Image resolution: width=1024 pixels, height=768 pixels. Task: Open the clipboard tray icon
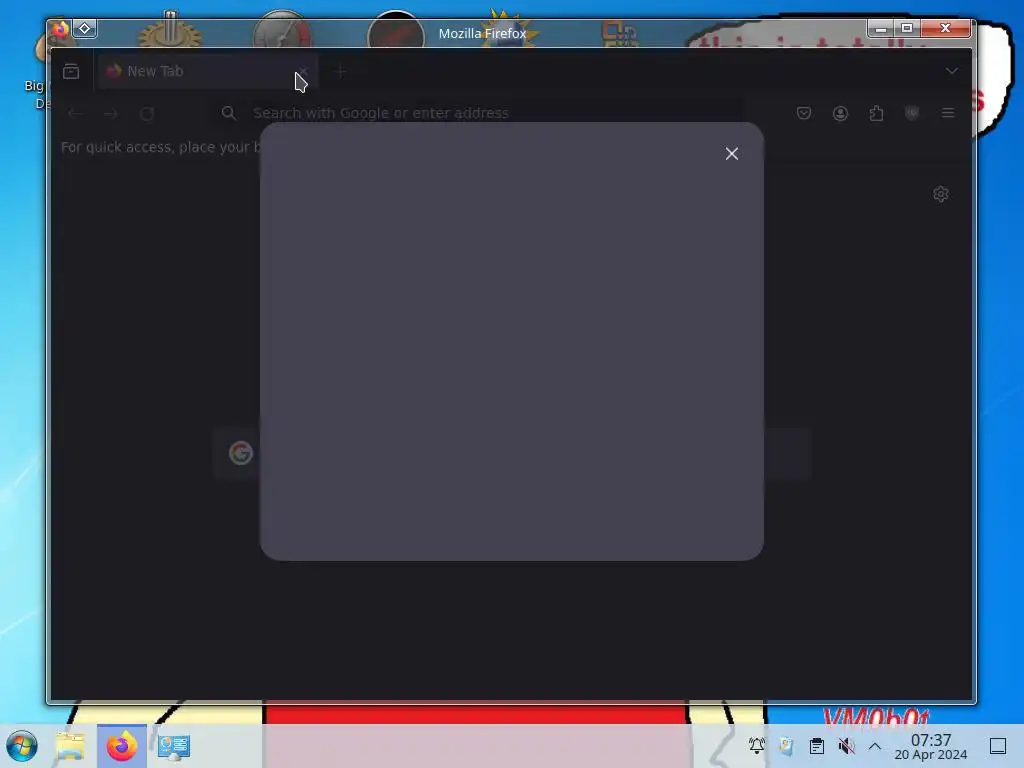pos(816,746)
